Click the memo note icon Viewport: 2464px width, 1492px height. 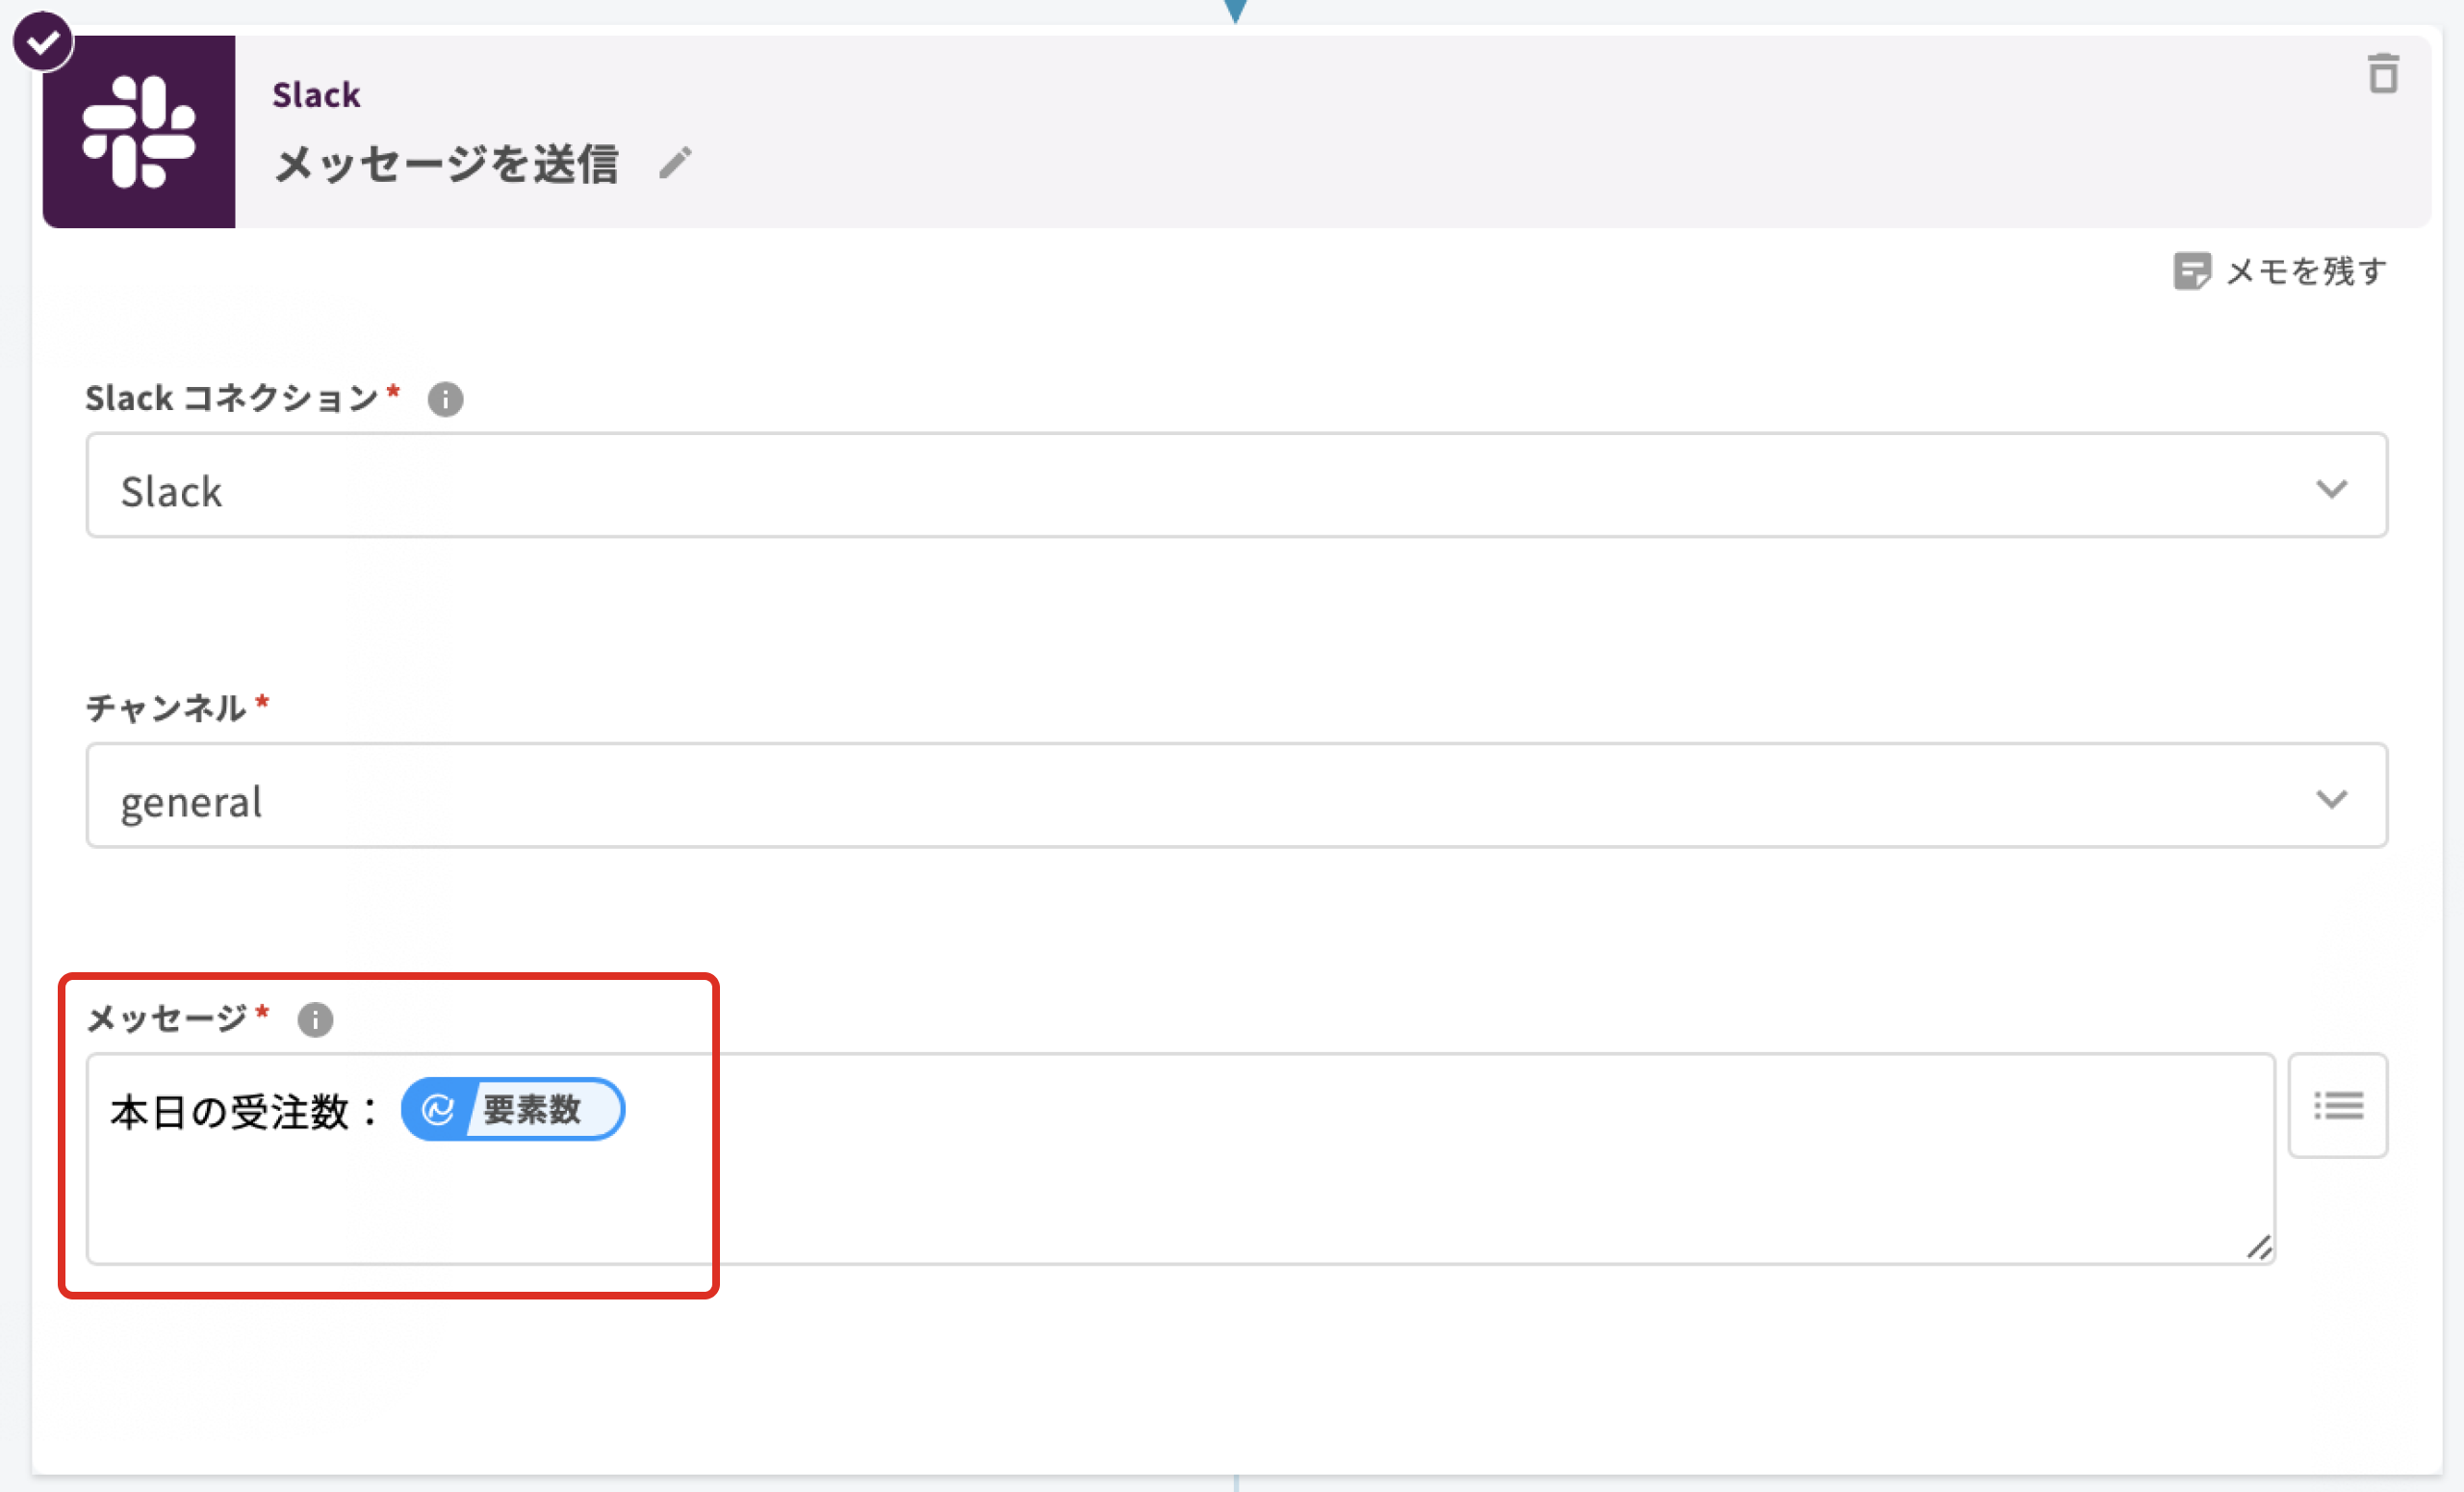point(2191,271)
